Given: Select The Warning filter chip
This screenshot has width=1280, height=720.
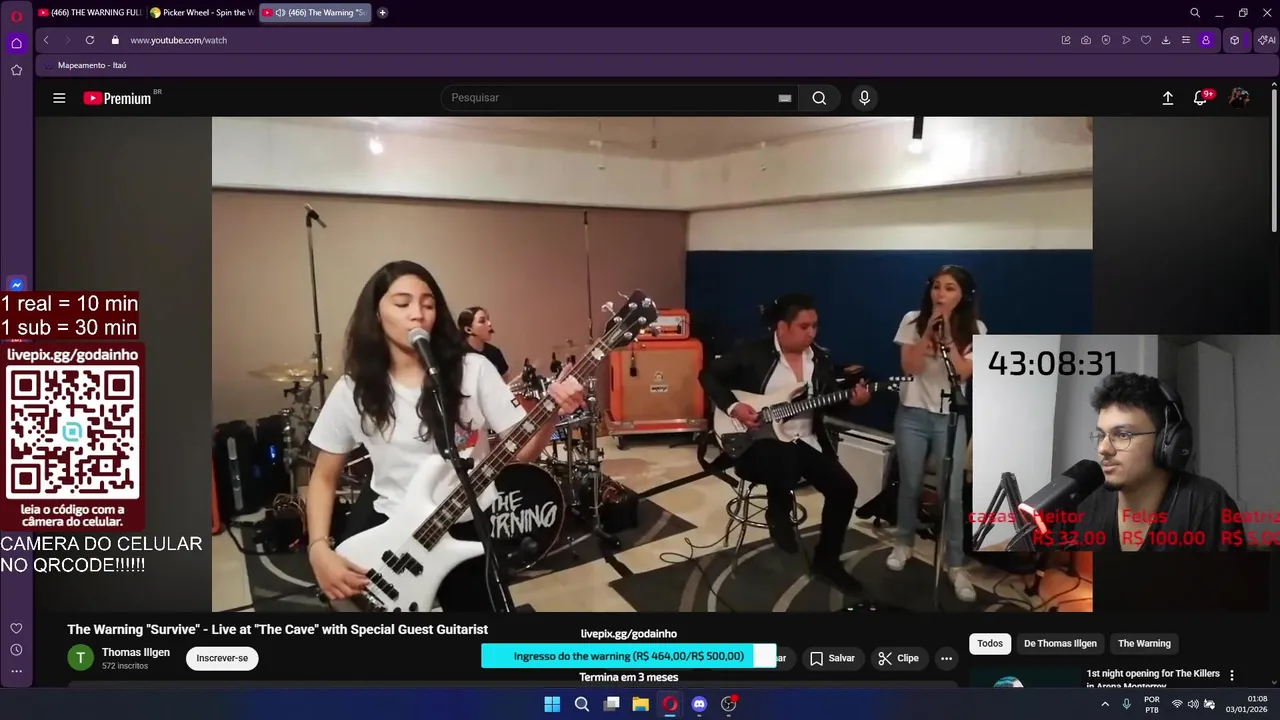Looking at the screenshot, I should click(1144, 643).
